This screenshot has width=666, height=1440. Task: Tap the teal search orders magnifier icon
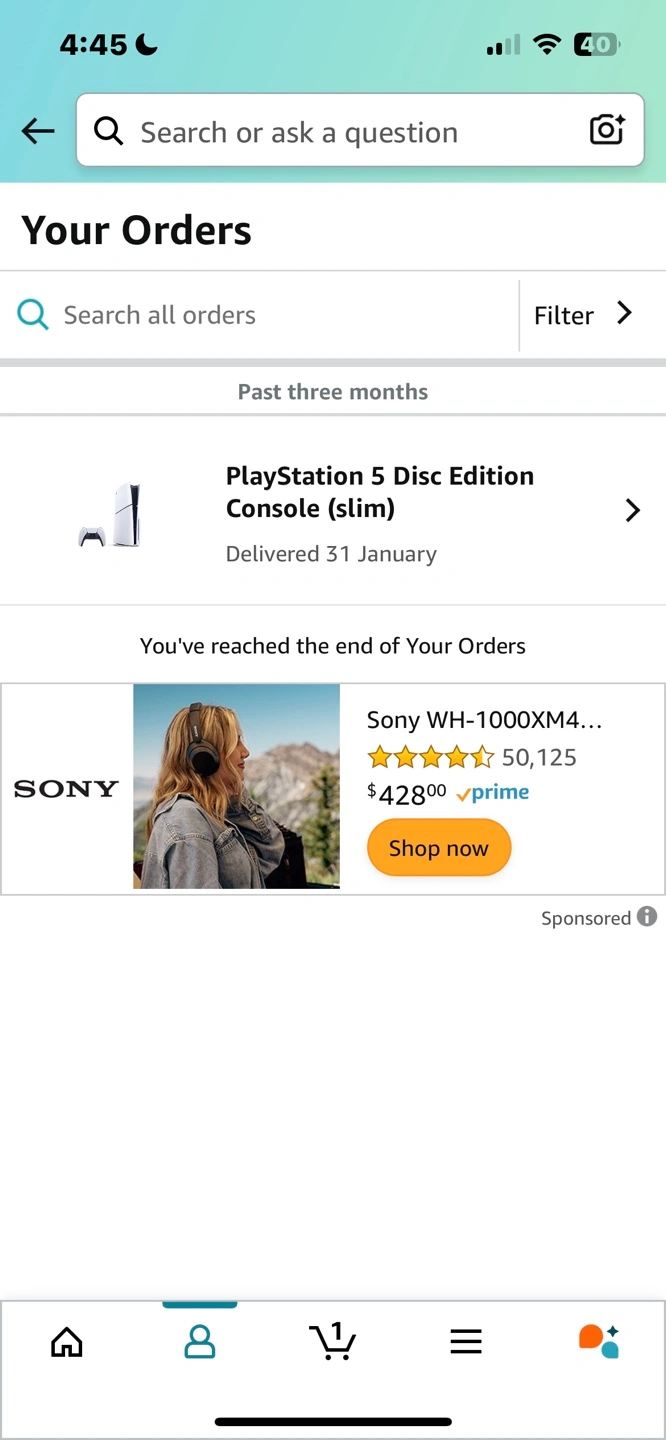(33, 315)
